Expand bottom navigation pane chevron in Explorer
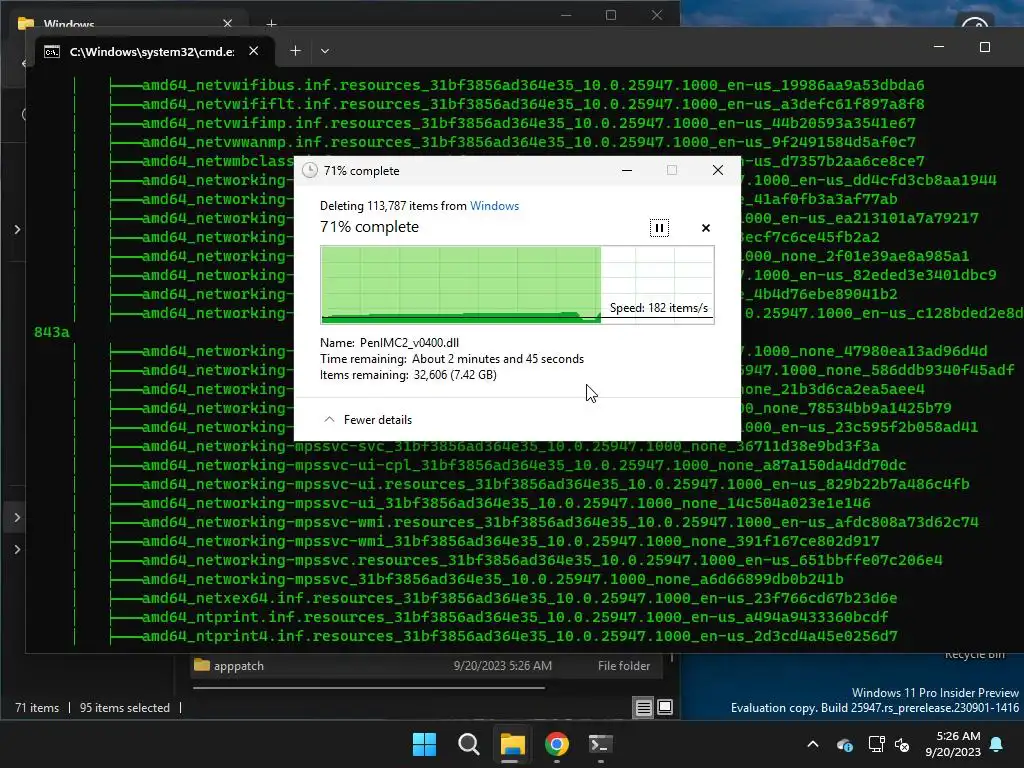The width and height of the screenshot is (1024, 768). tap(18, 549)
